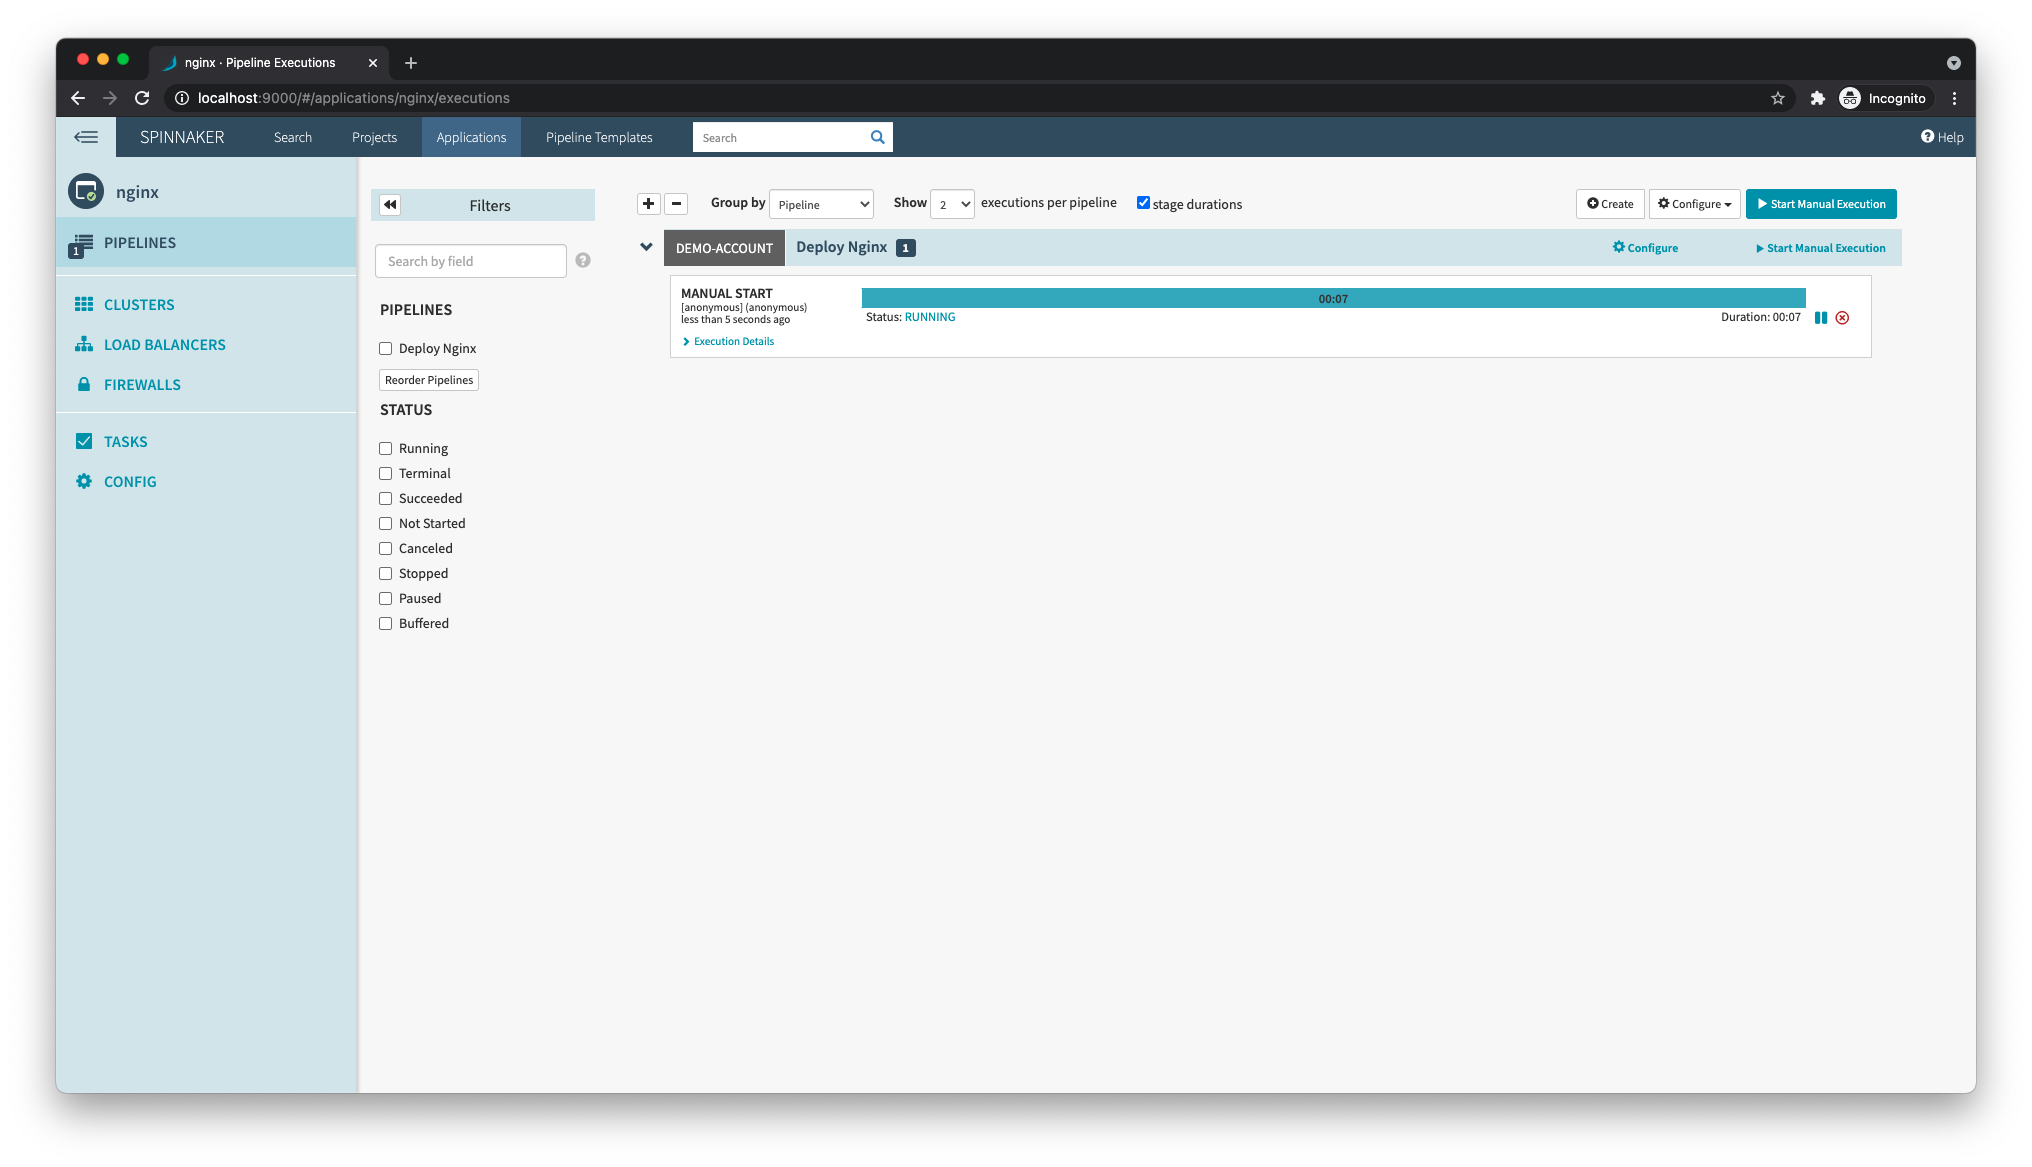Cancel the running execution with the red X
This screenshot has height=1167, width=2032.
(1842, 318)
